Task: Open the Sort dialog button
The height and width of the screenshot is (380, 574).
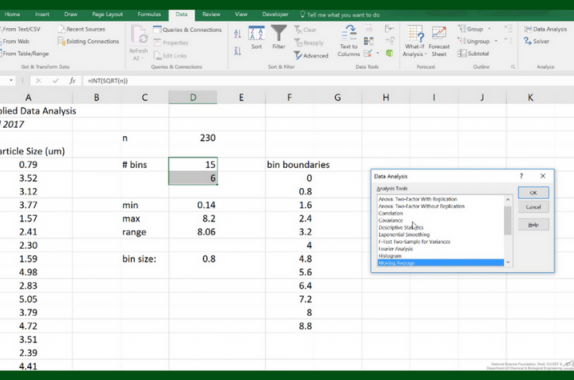Action: click(x=256, y=37)
